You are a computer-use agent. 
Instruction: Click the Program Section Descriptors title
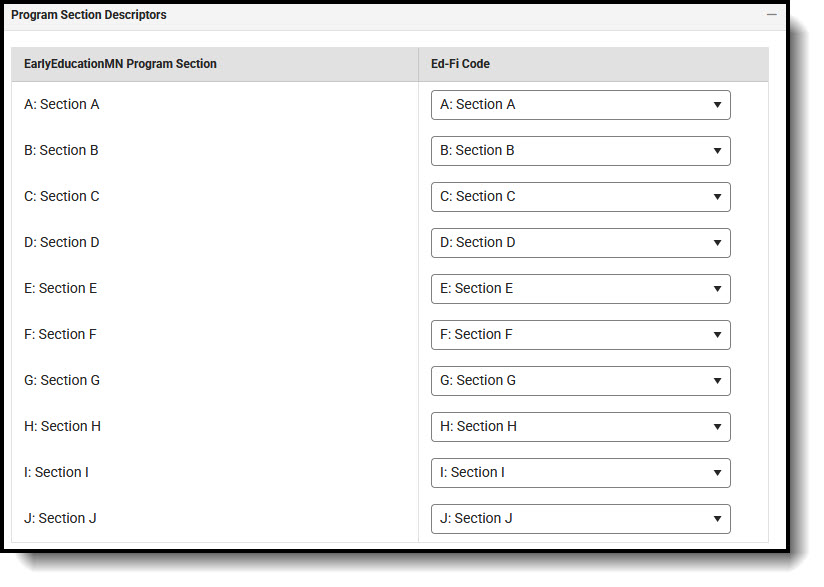coord(89,15)
